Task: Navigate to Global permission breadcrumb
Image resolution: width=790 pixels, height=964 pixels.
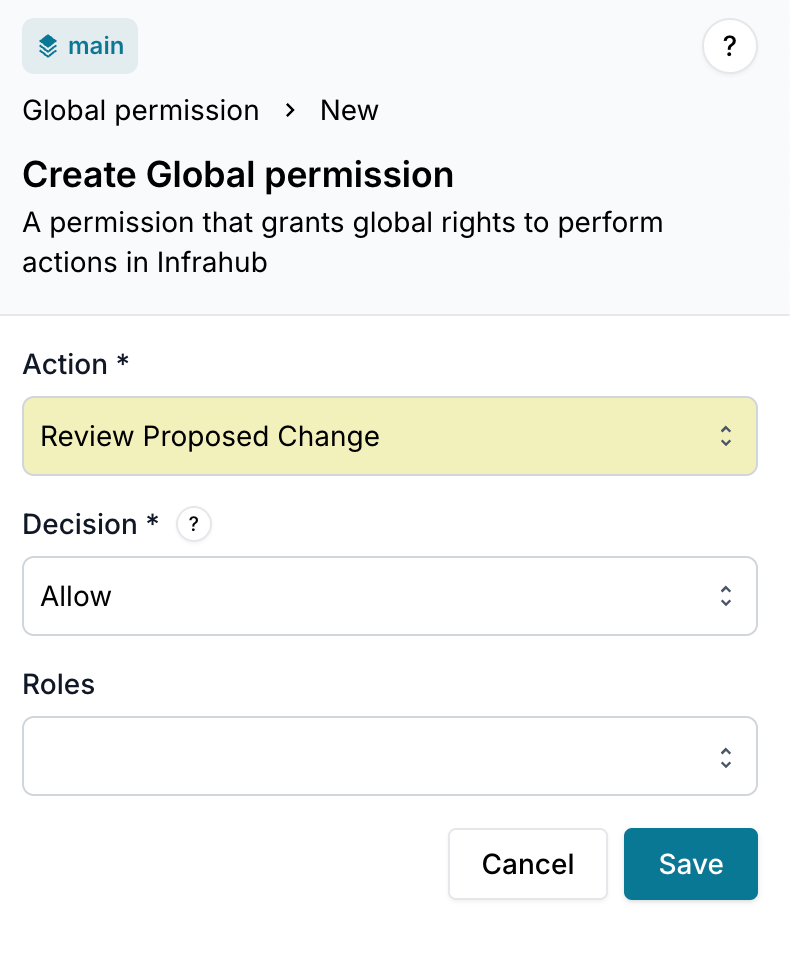Action: click(140, 110)
